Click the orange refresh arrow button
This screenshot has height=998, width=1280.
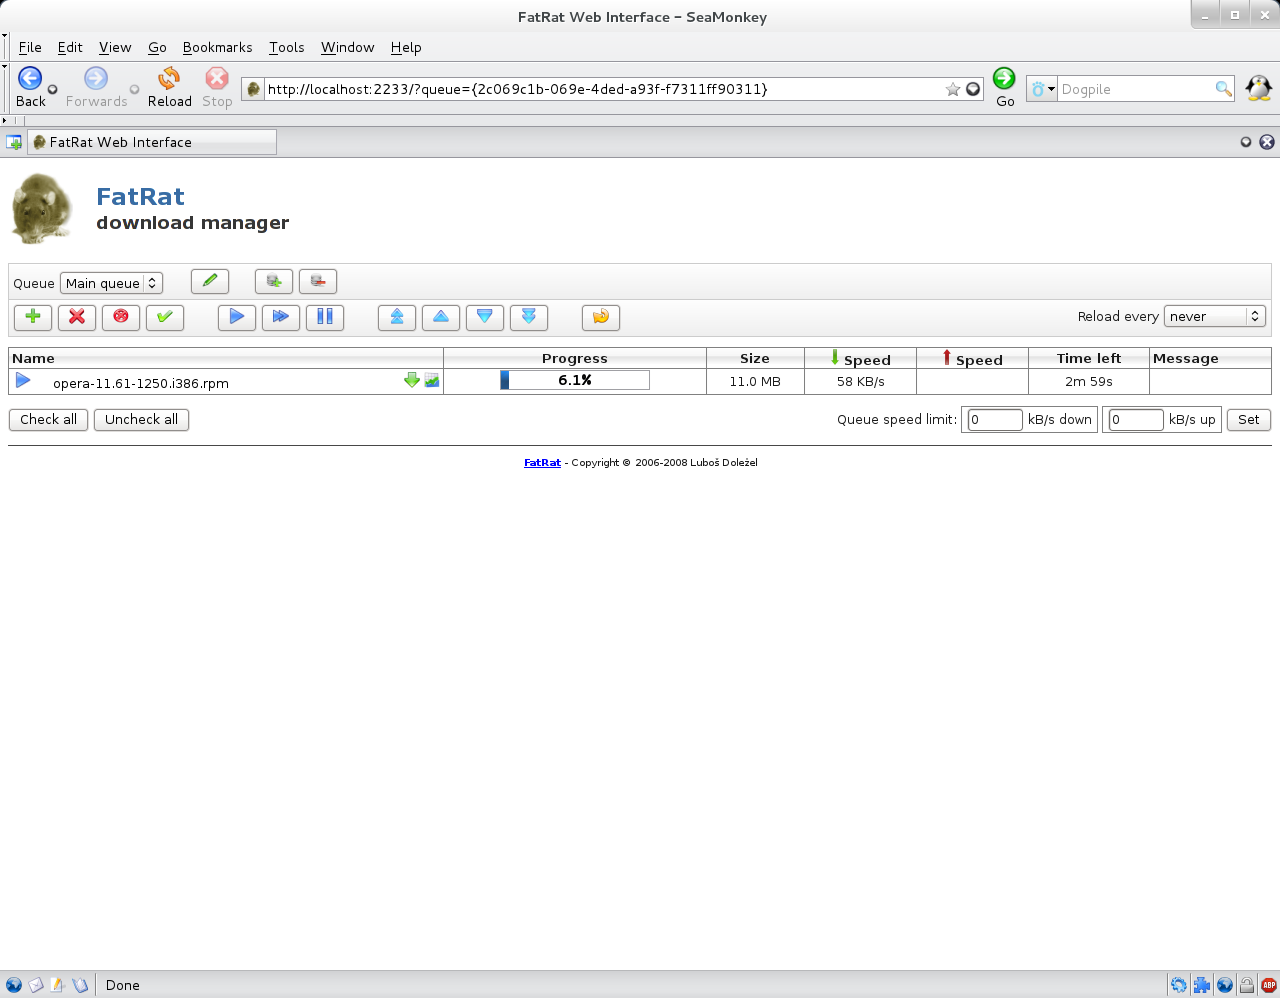click(x=601, y=317)
